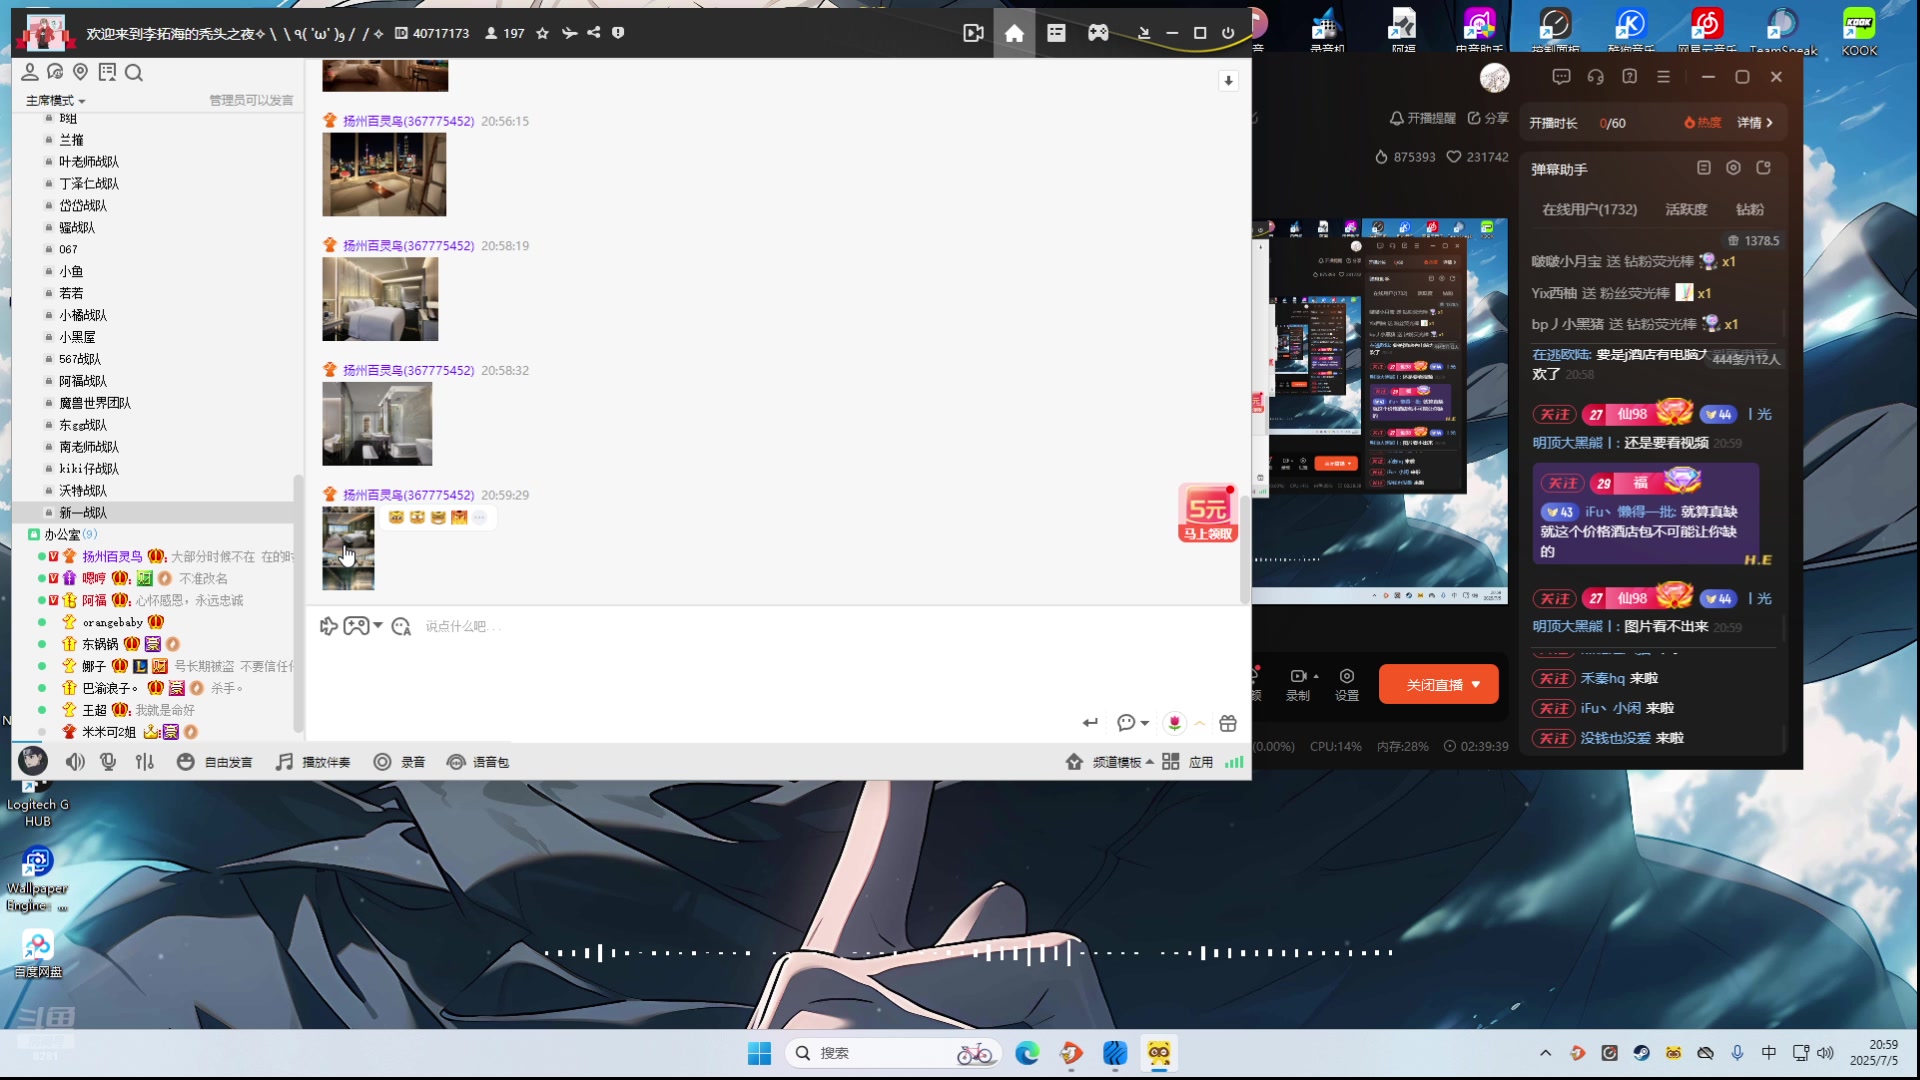Open the YY channel home icon
Screen dimensions: 1920x1080
(x=1014, y=33)
